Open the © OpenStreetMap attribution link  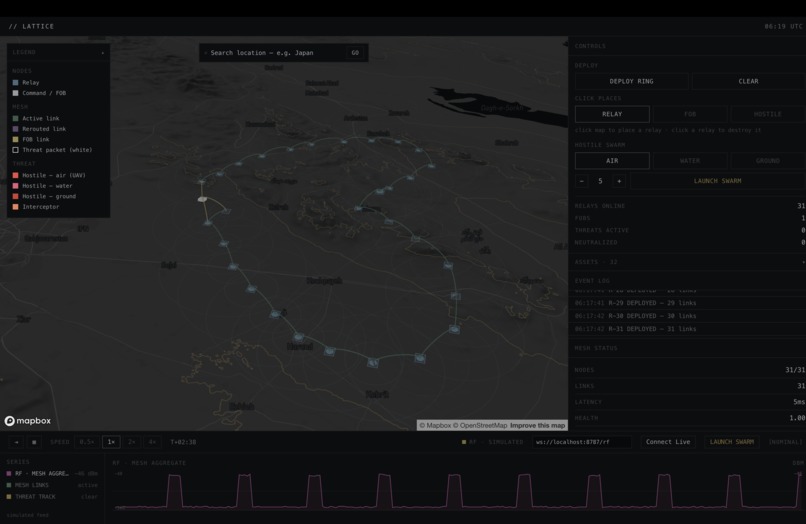(480, 426)
